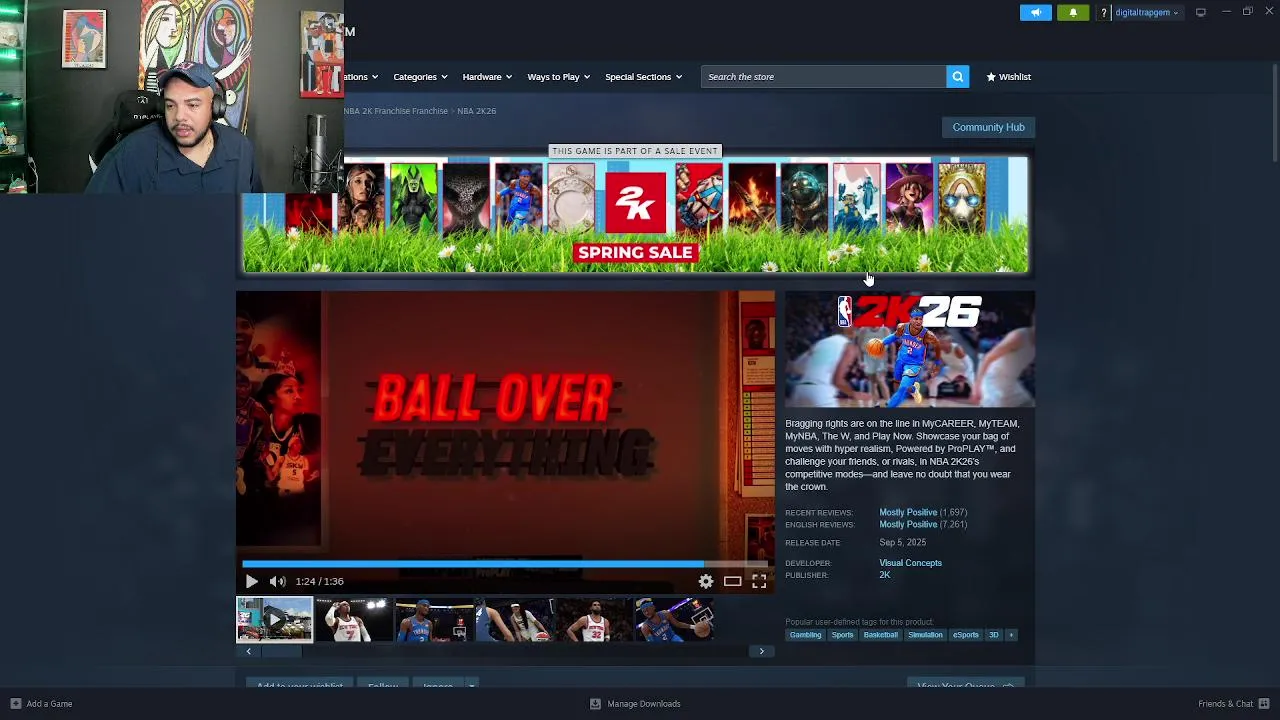This screenshot has width=1280, height=720.
Task: Open English reviews Mostly Positive link
Action: tap(908, 524)
